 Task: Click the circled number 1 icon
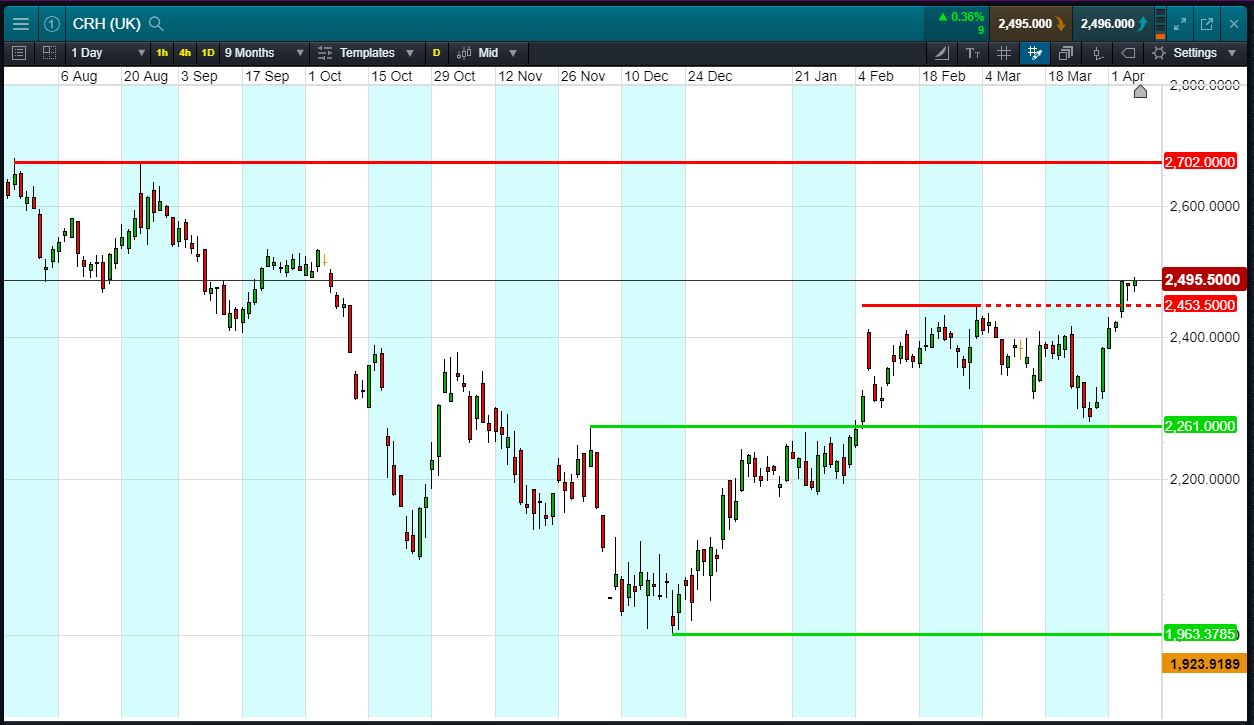pyautogui.click(x=53, y=24)
